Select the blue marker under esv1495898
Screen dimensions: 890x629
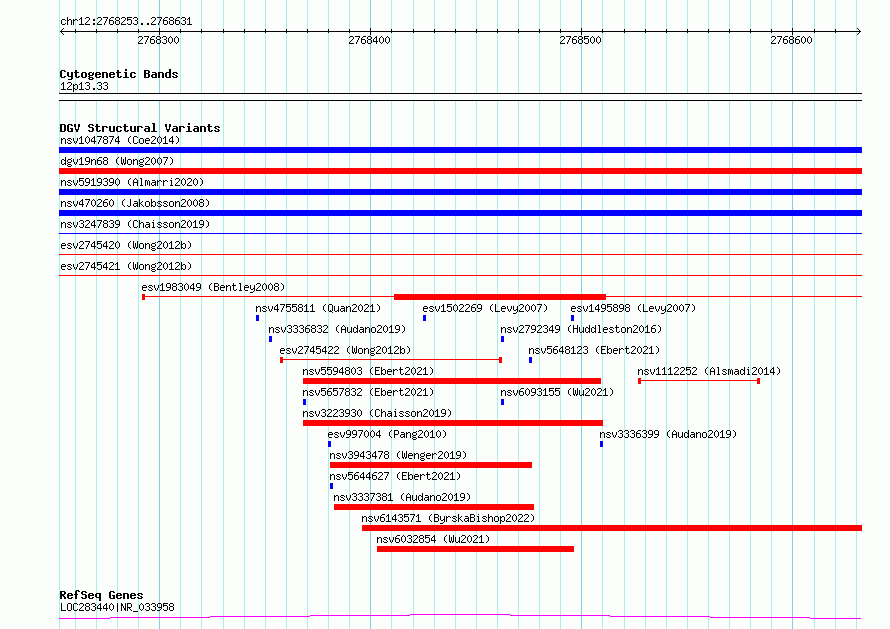click(x=572, y=318)
